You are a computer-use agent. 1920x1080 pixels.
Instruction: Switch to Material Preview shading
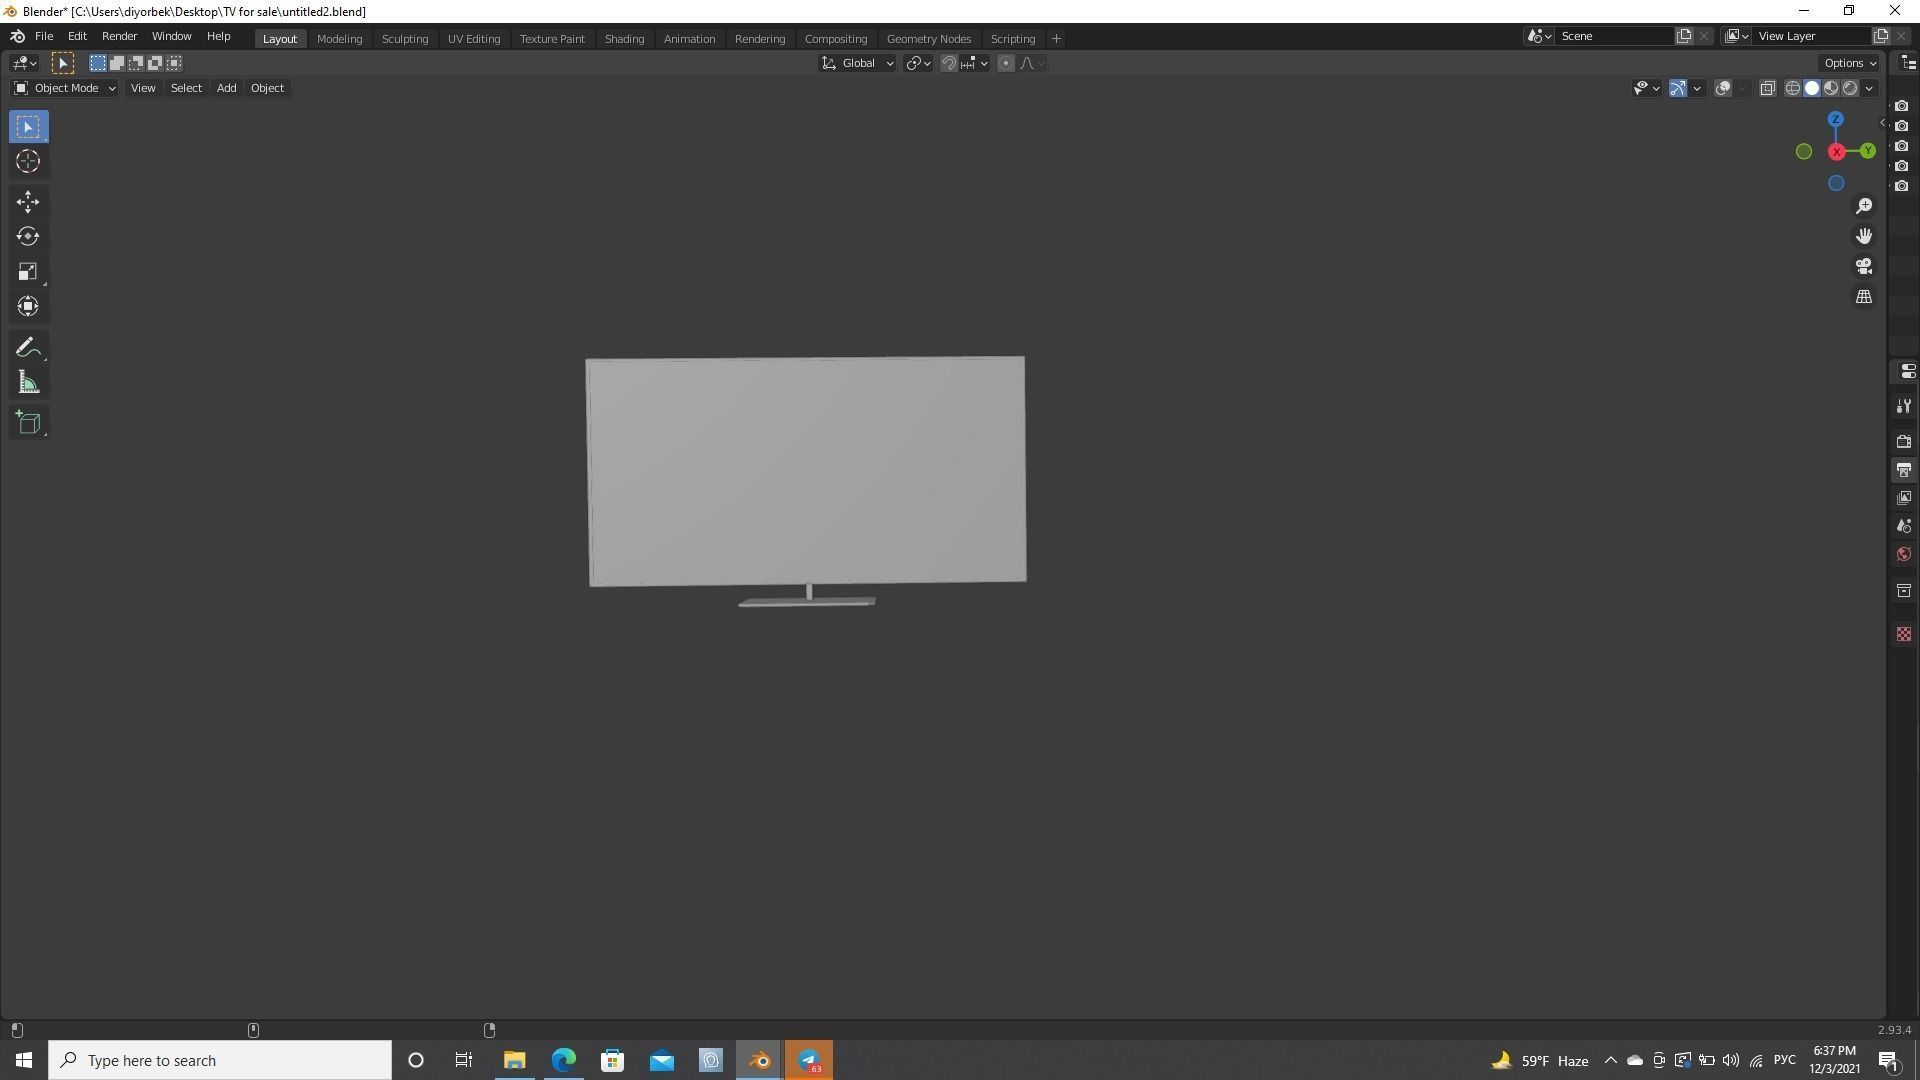(x=1831, y=88)
